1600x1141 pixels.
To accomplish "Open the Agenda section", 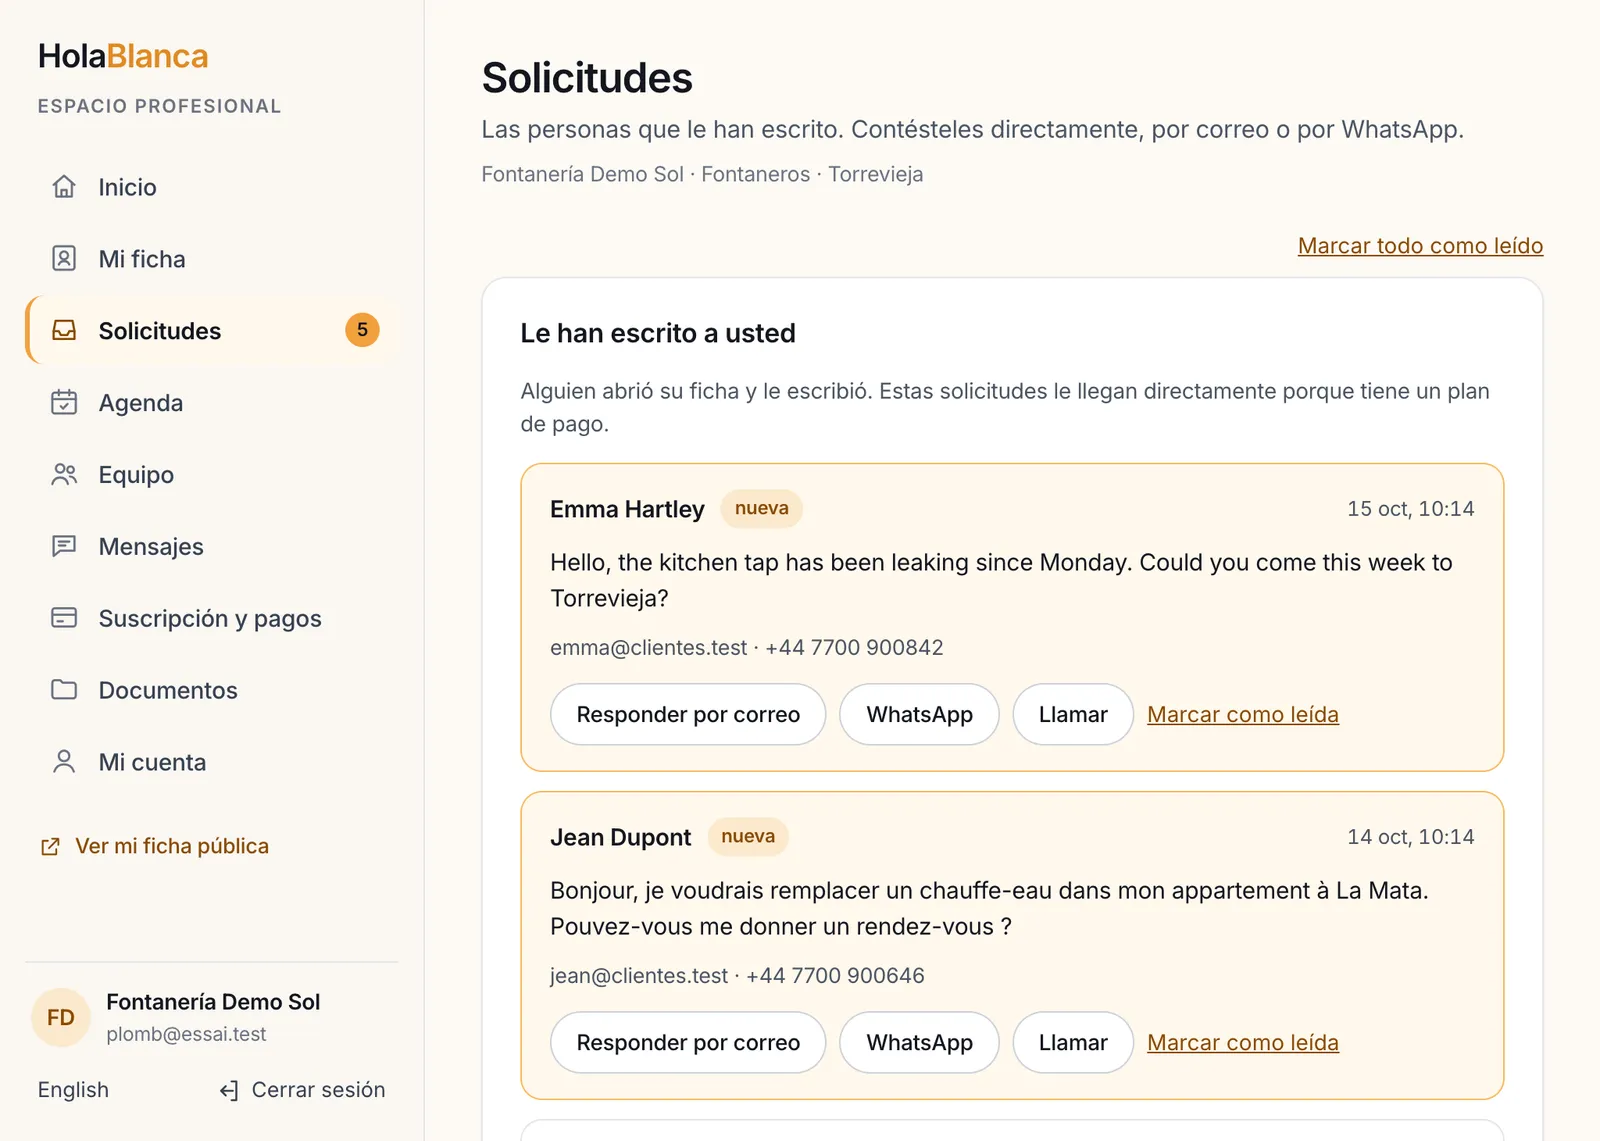I will (x=212, y=403).
